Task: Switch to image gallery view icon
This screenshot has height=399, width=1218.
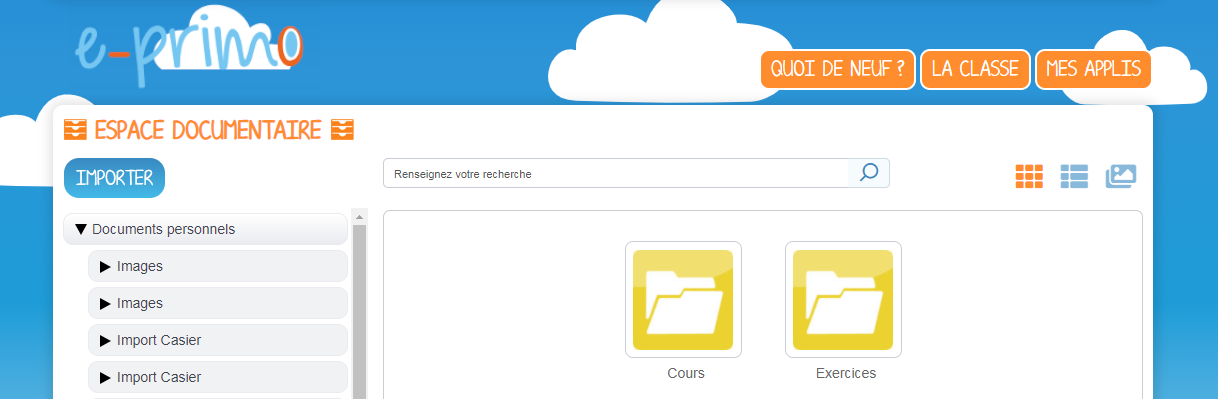Action: 1121,176
